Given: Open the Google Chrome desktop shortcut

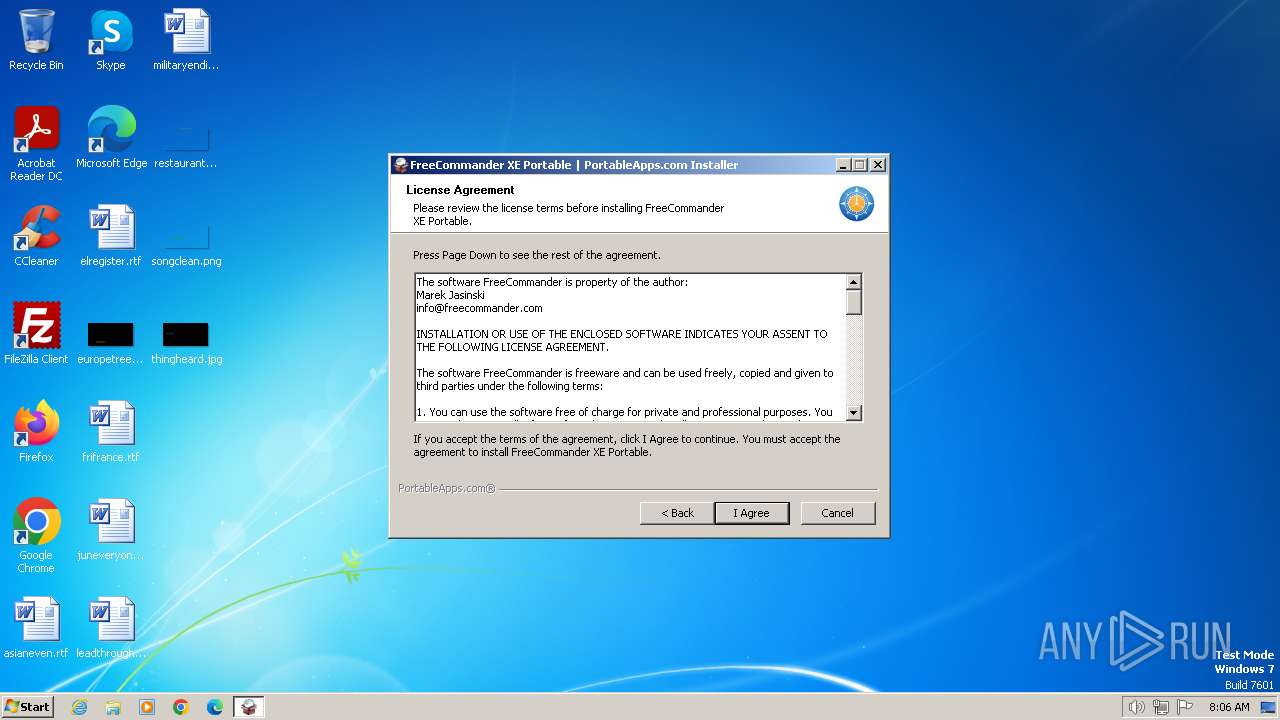Looking at the screenshot, I should (36, 536).
